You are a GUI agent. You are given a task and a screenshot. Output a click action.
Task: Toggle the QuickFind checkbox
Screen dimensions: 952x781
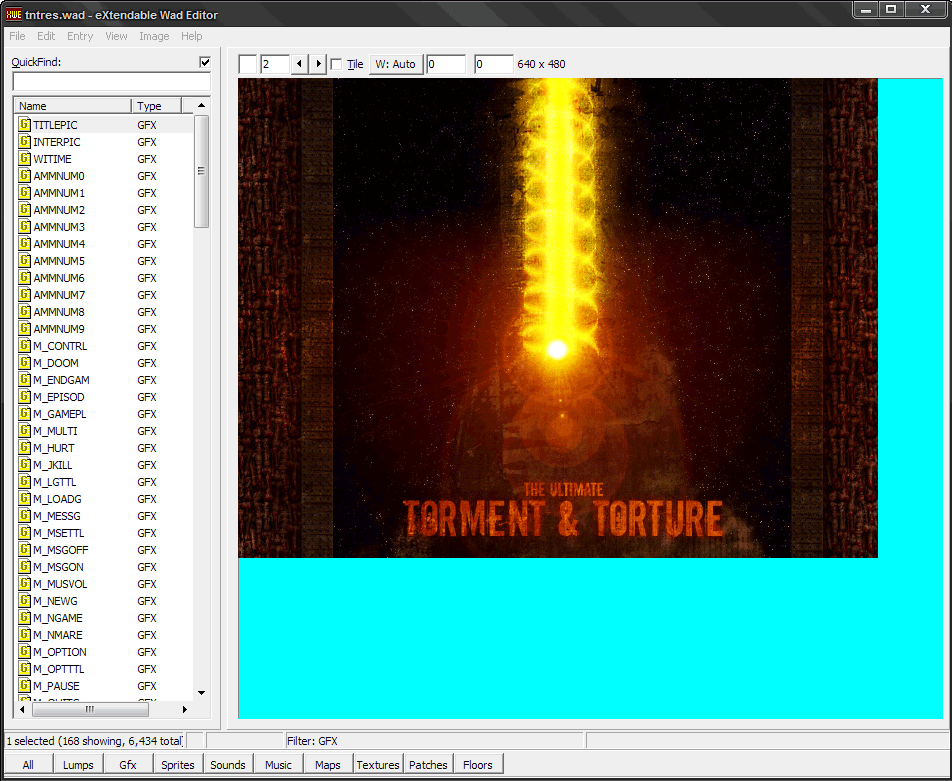205,61
